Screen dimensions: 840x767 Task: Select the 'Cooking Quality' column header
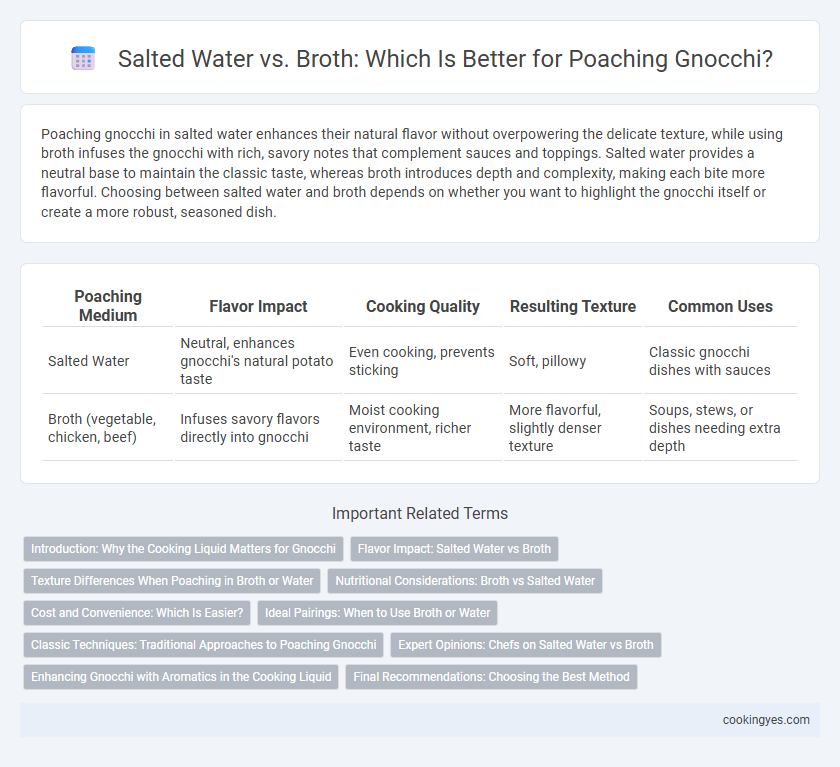(x=423, y=306)
